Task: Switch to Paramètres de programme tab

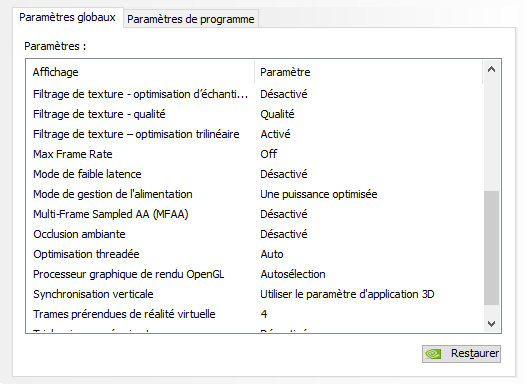Action: (x=191, y=19)
